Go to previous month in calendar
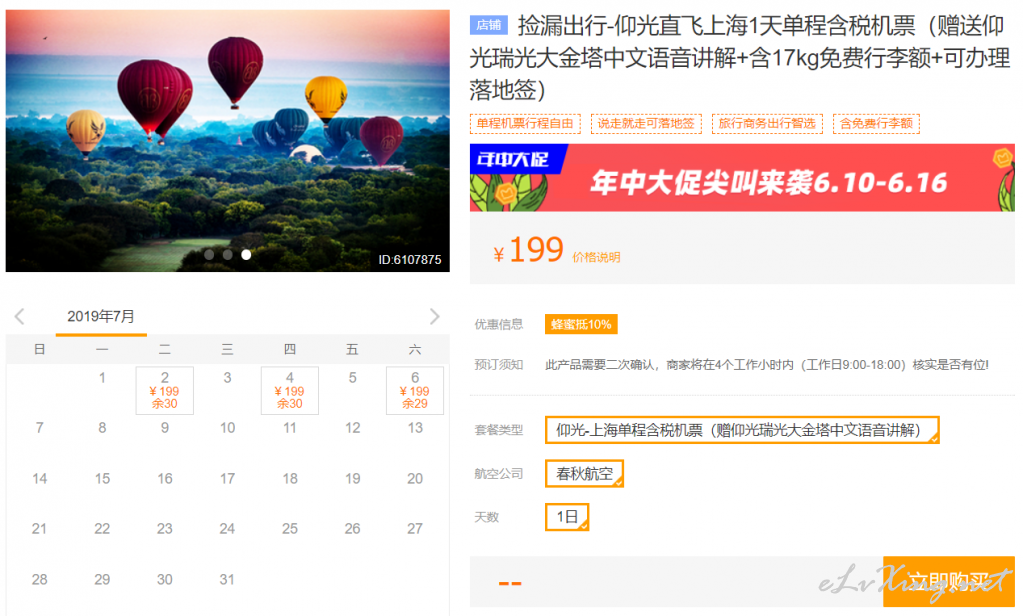The height and width of the screenshot is (616, 1023). 20,316
